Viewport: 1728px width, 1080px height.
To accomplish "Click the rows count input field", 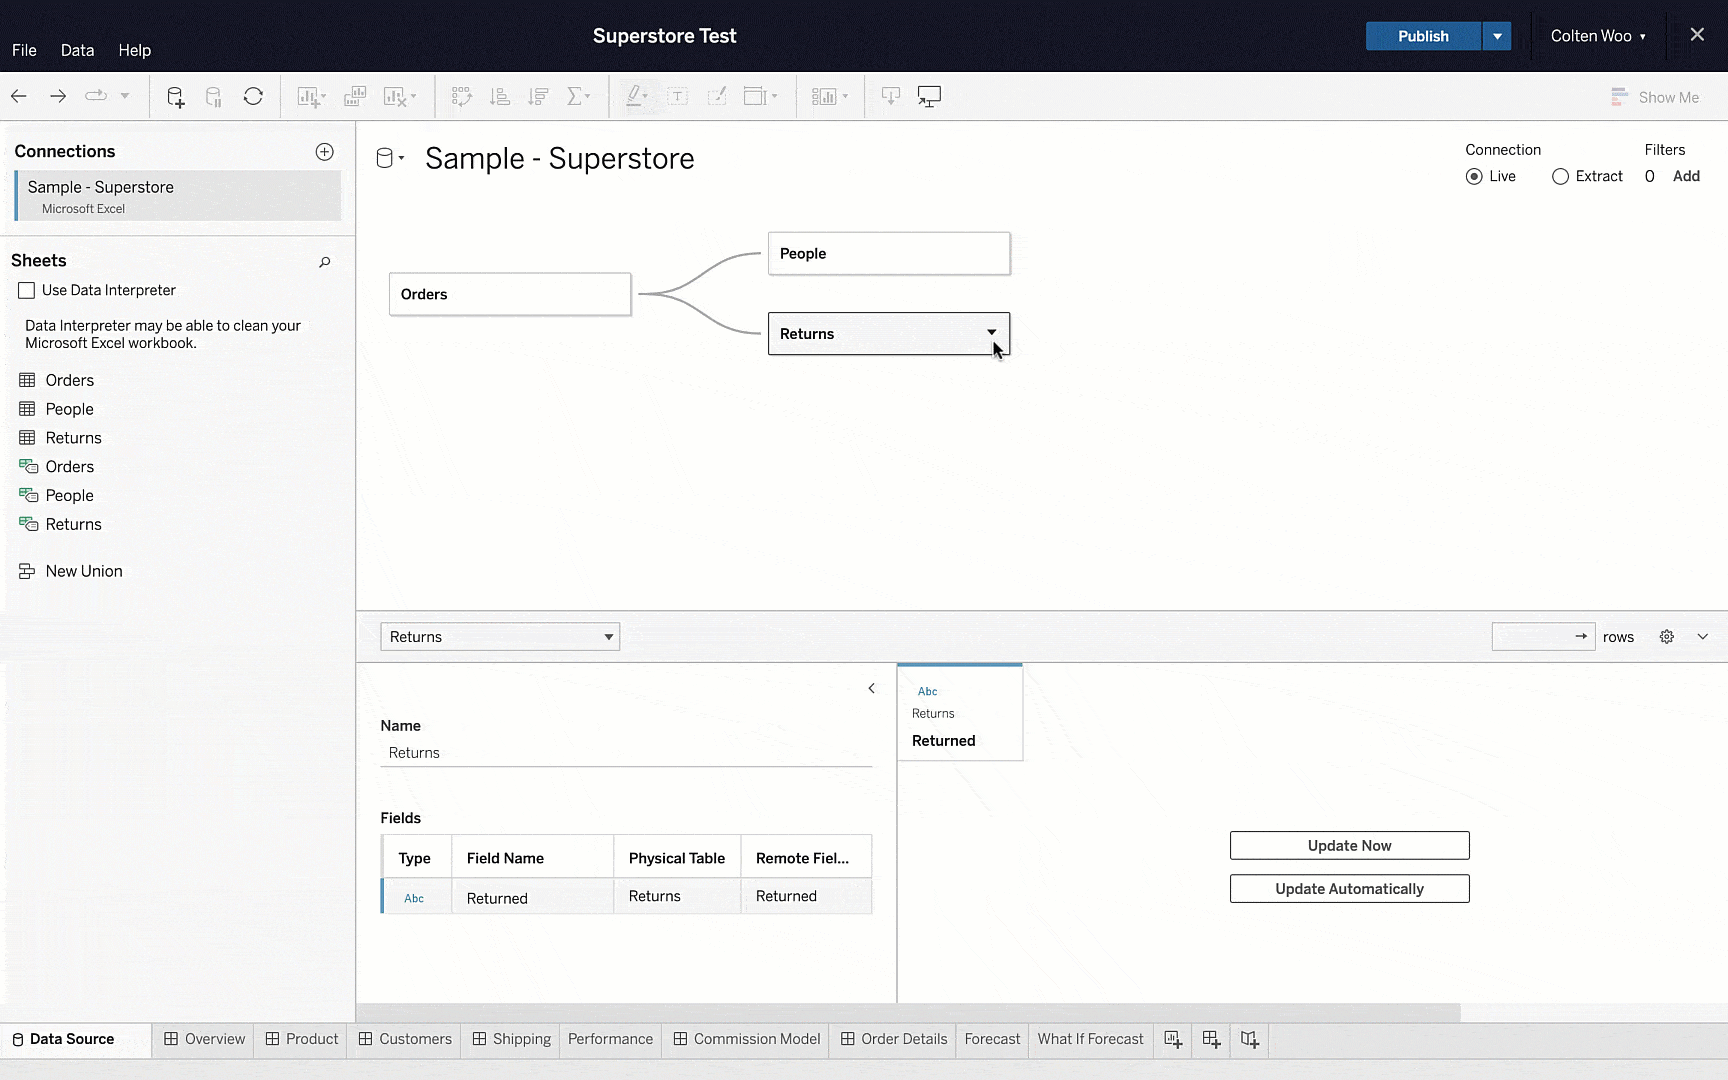I will tap(1543, 637).
